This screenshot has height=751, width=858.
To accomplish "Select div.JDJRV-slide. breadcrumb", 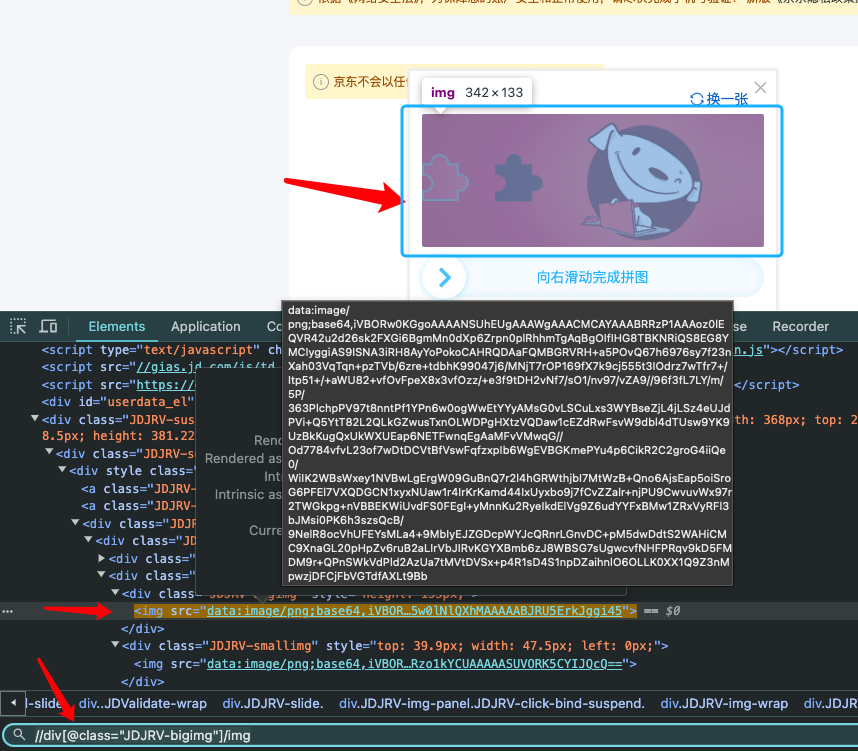I will 273,703.
